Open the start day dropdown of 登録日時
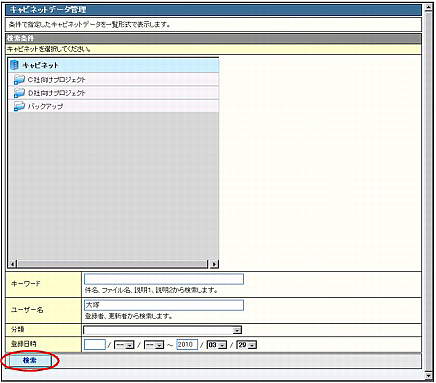 154,345
